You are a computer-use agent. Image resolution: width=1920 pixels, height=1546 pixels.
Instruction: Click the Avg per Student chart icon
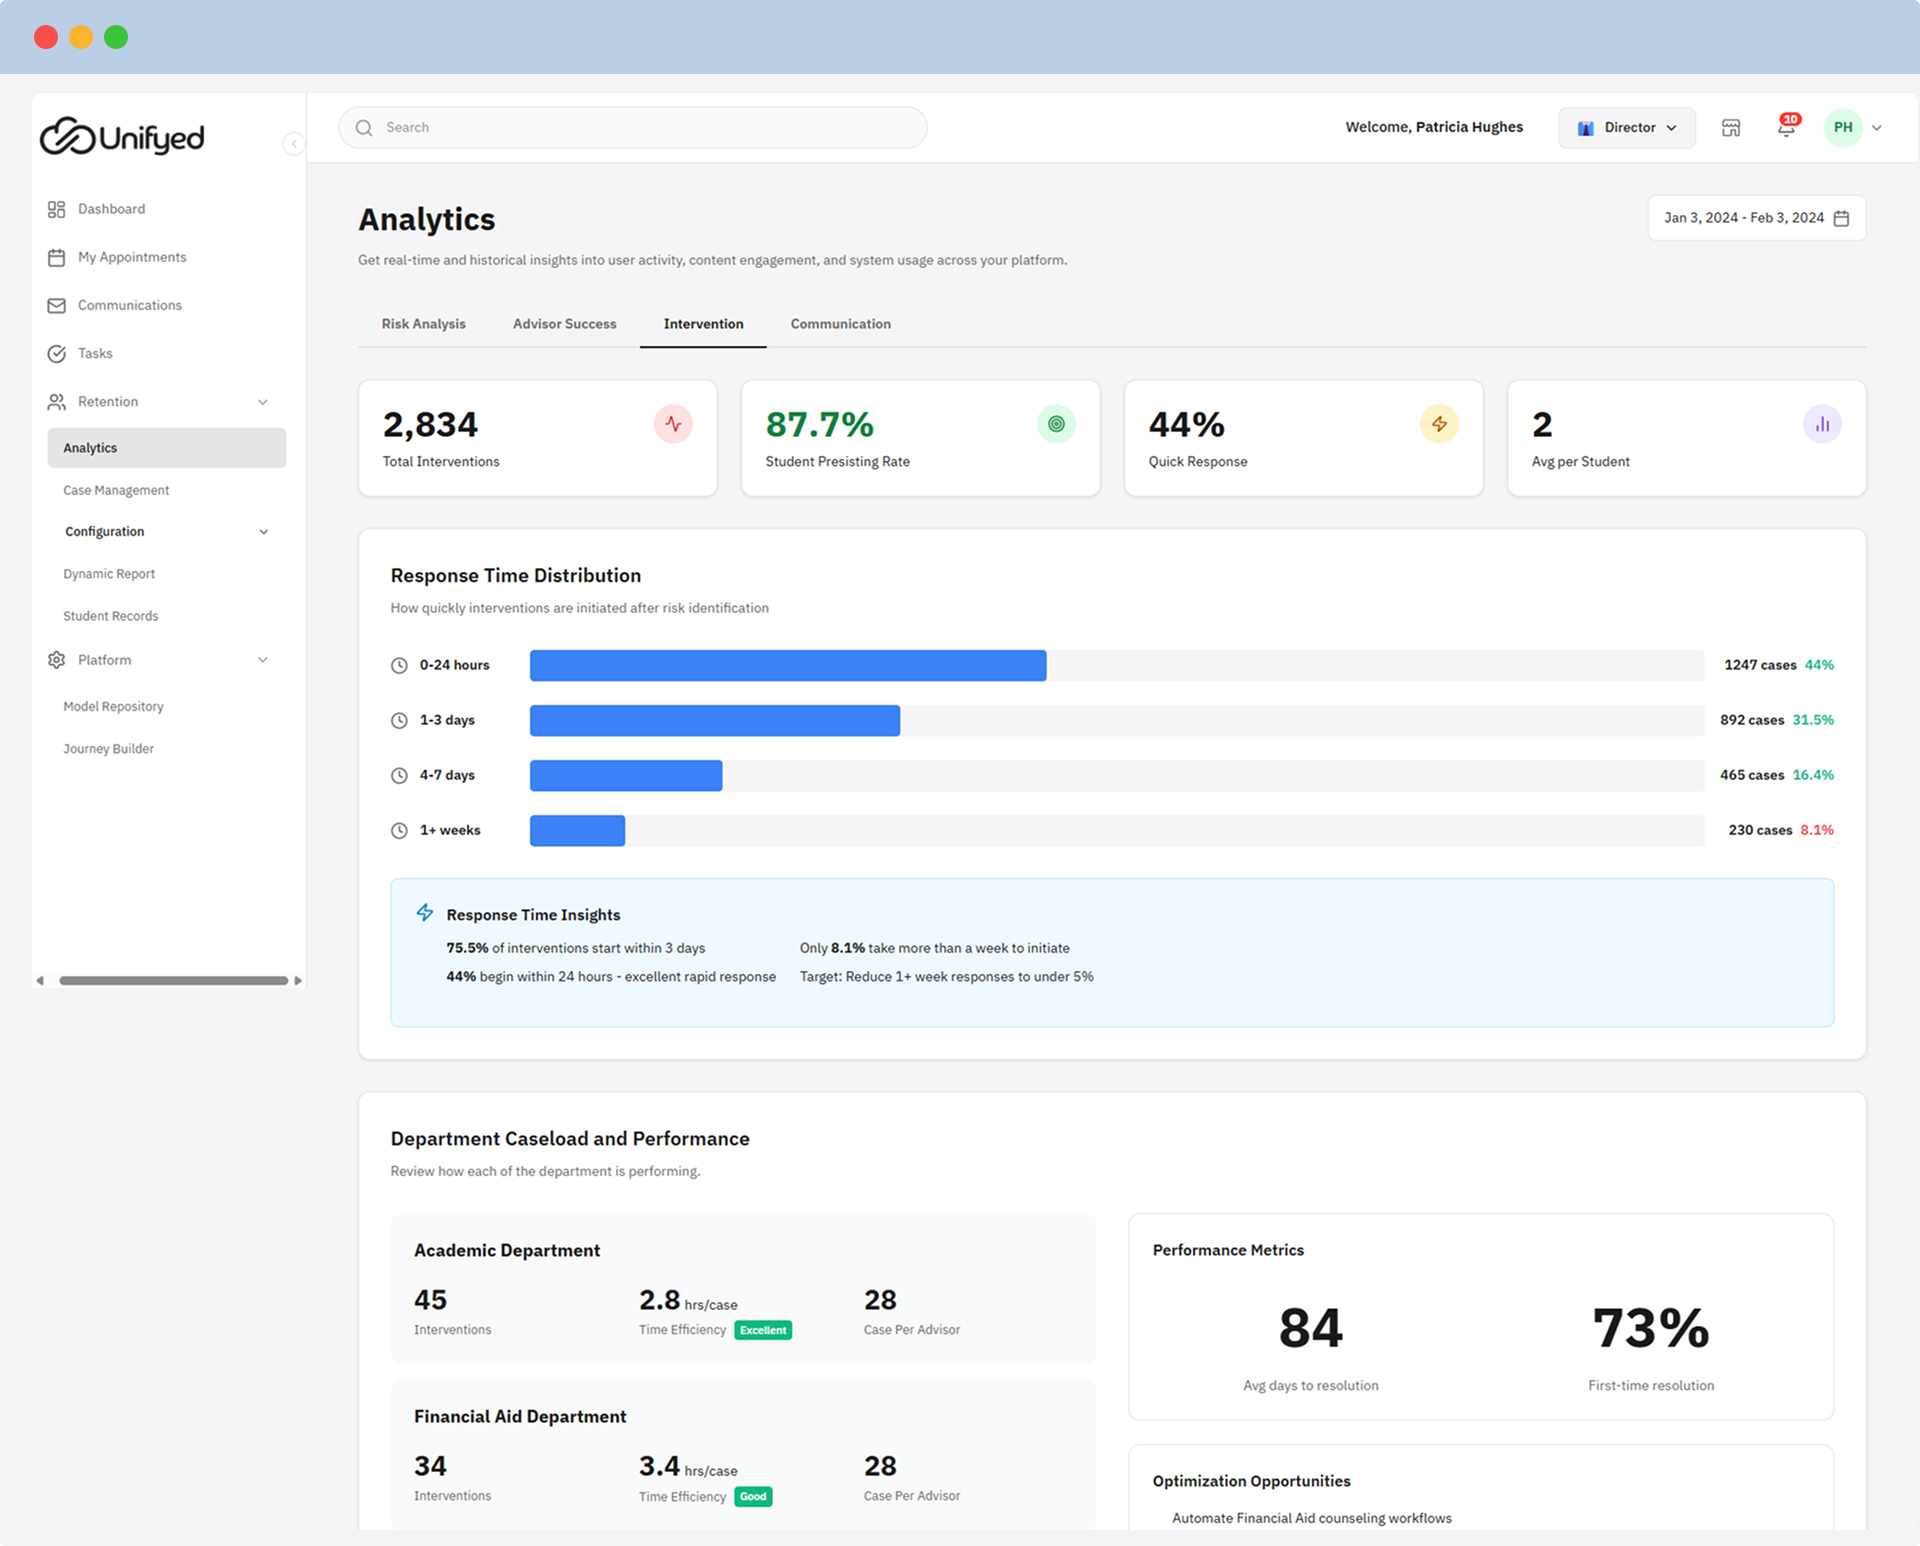[x=1822, y=424]
